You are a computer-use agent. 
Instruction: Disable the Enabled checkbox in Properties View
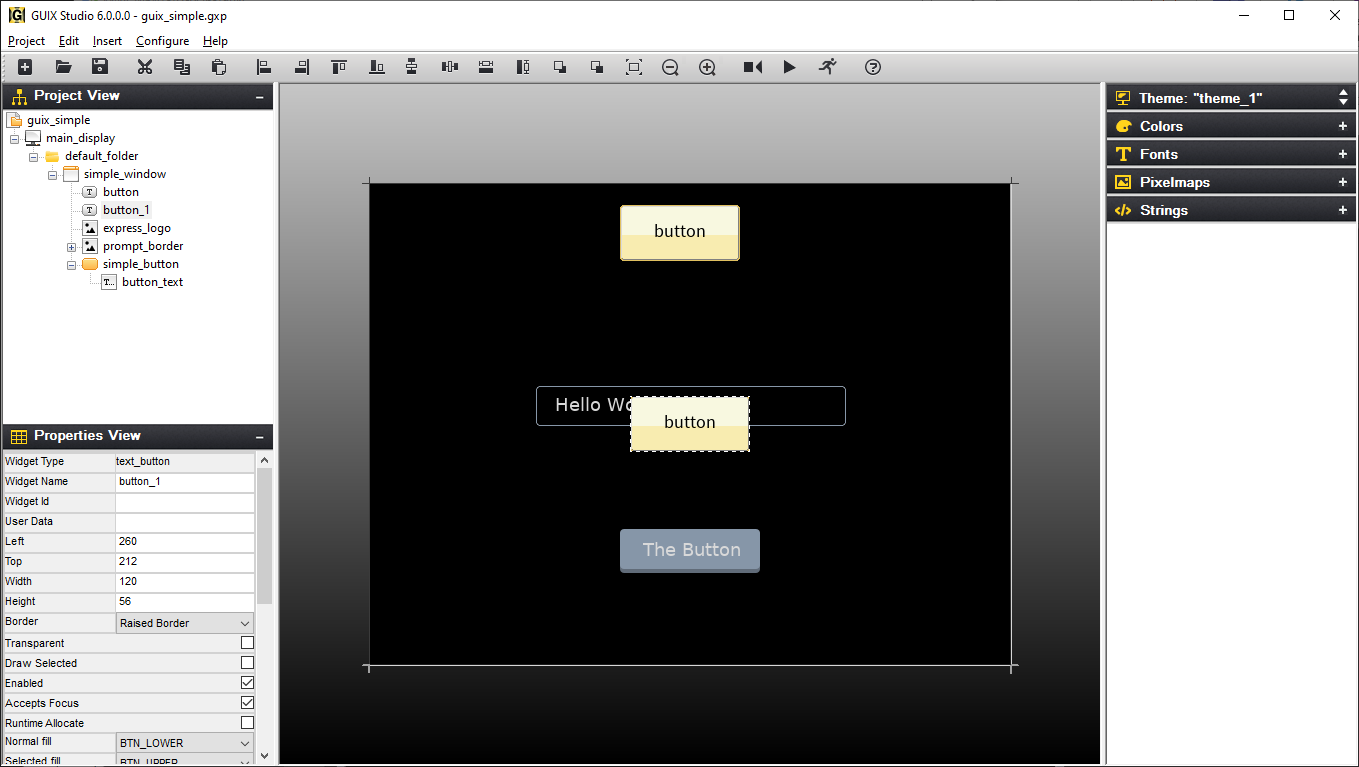(x=247, y=682)
